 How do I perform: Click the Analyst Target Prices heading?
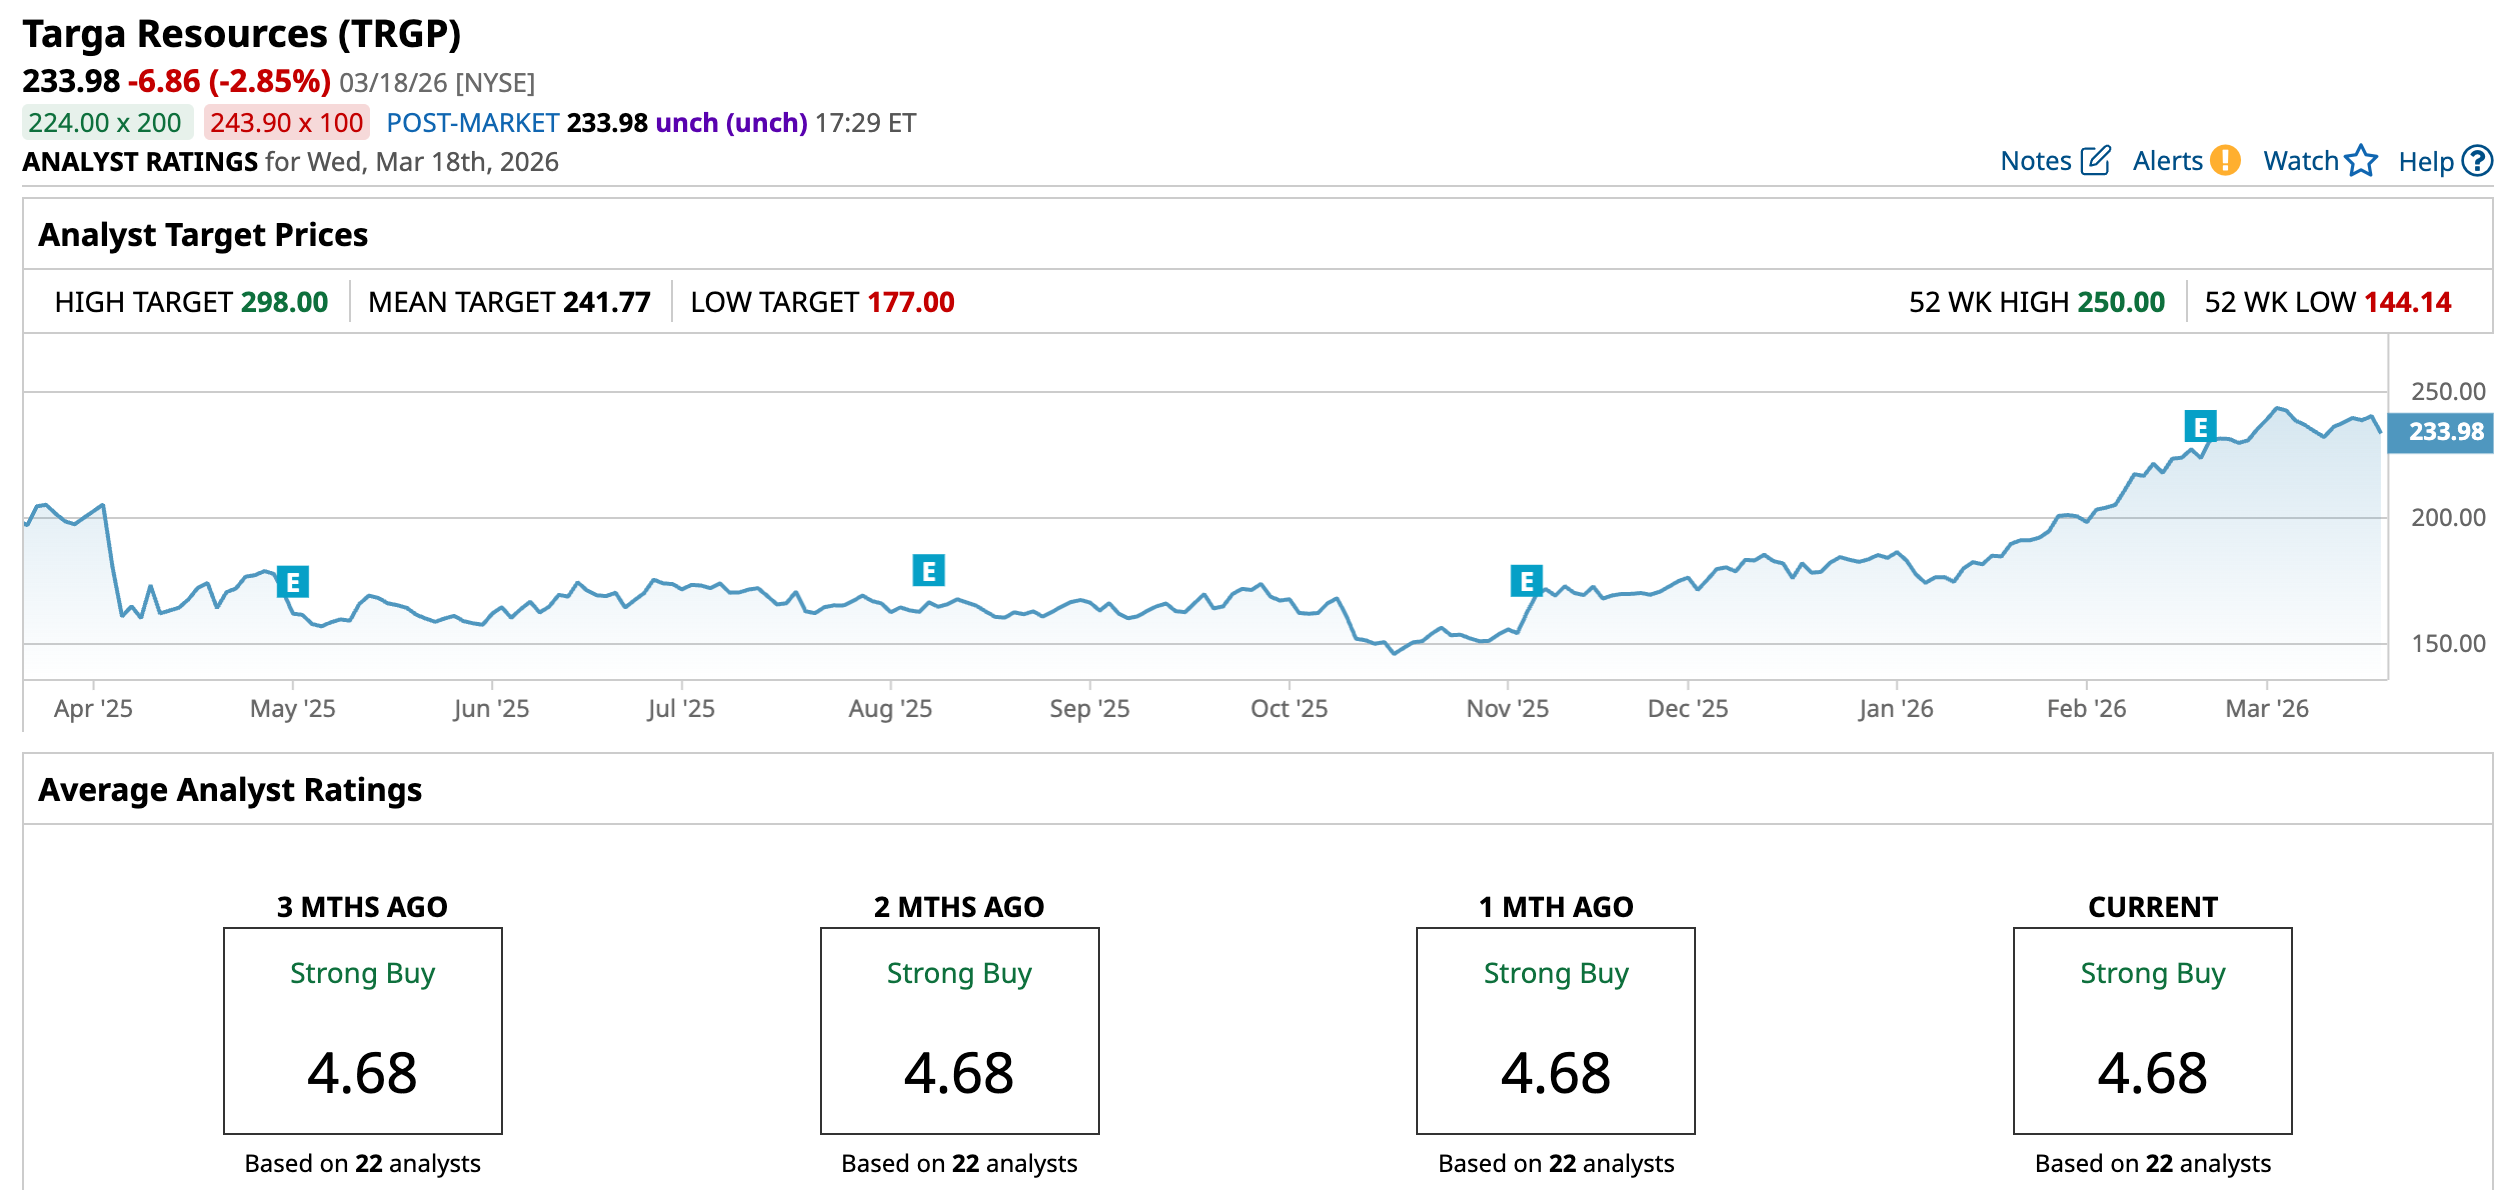[203, 235]
